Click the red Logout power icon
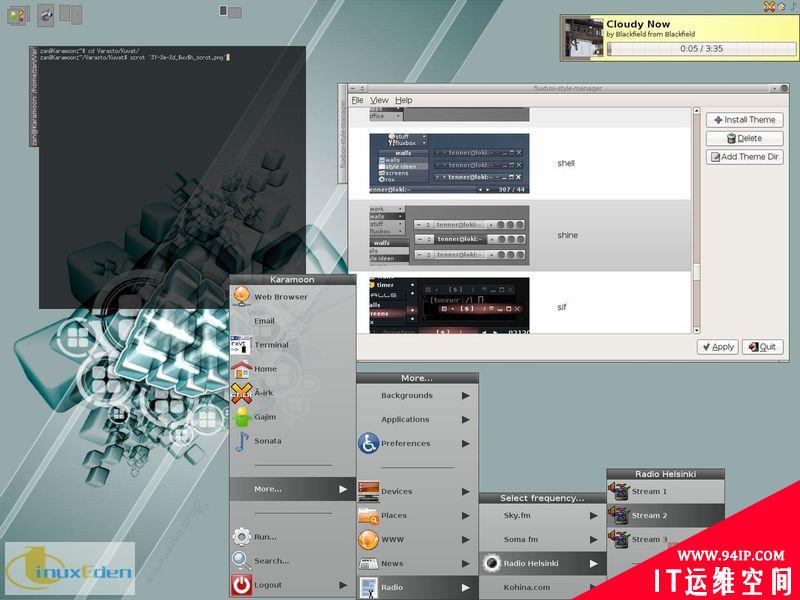 (x=241, y=585)
